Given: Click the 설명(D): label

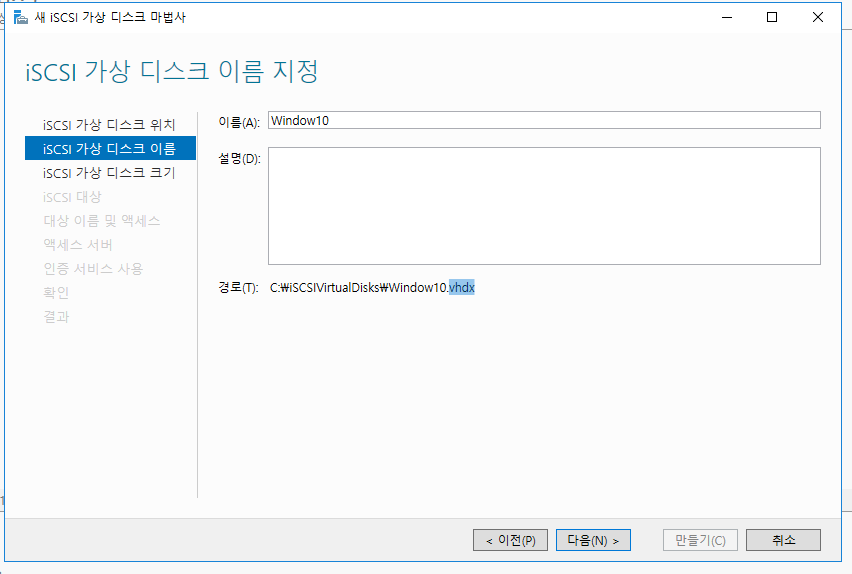Looking at the screenshot, I should click(x=239, y=158).
